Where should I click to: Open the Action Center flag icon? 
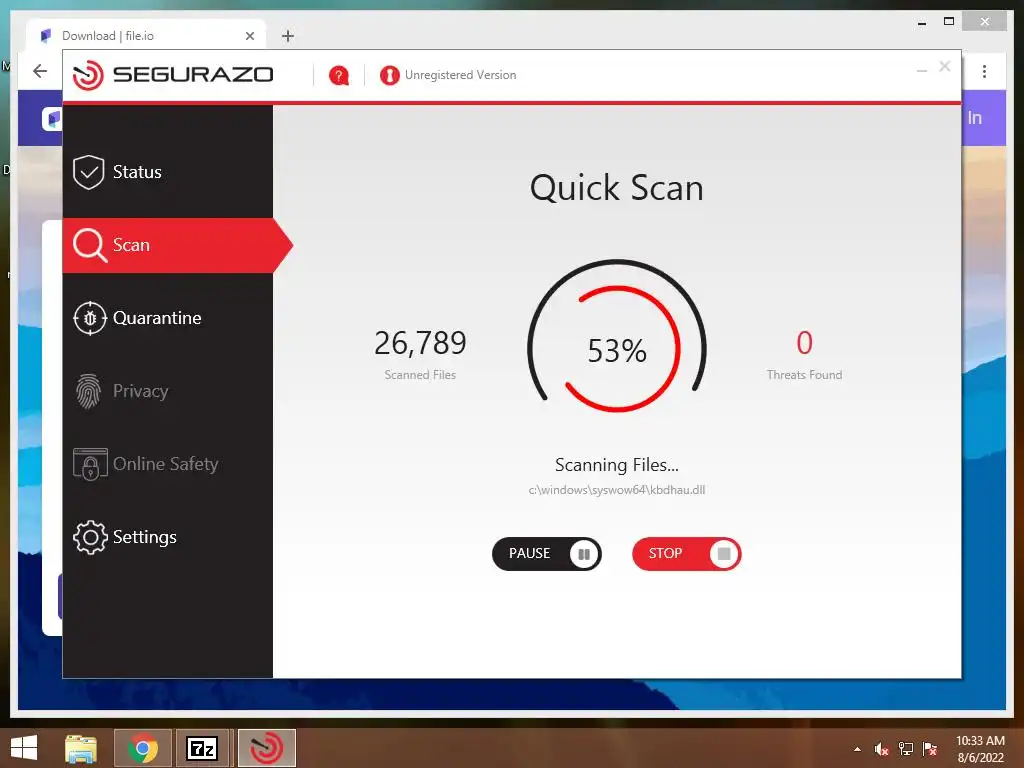point(930,749)
